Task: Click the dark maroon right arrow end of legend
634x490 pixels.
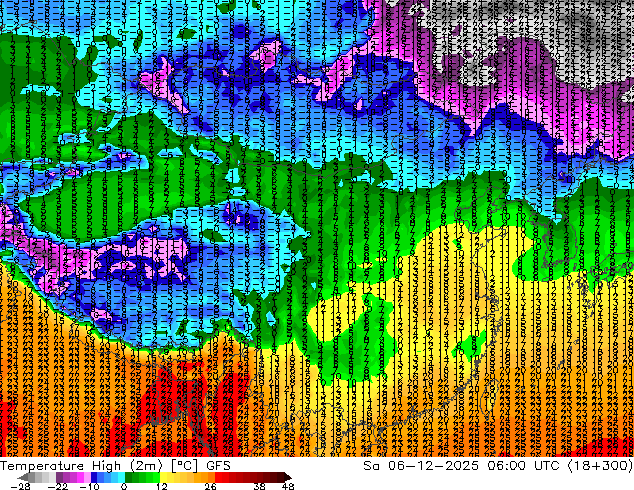Action: coord(287,477)
